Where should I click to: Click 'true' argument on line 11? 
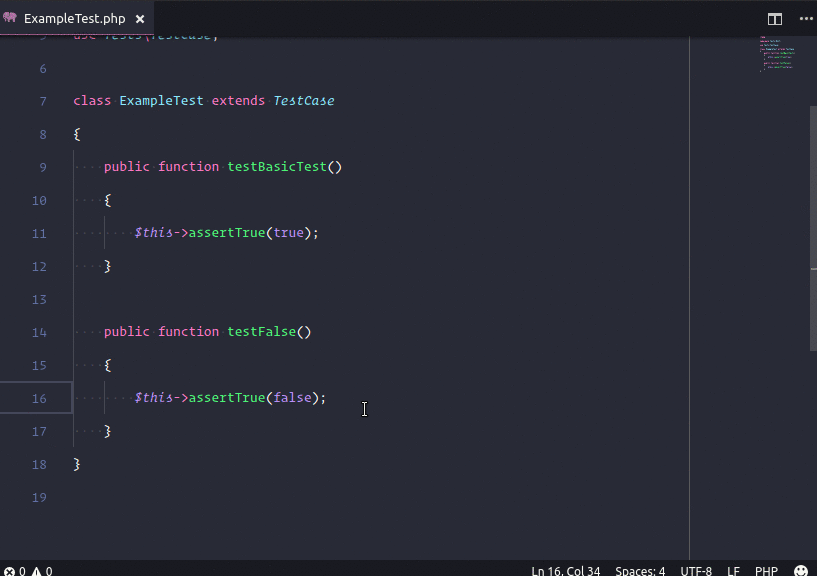[289, 232]
